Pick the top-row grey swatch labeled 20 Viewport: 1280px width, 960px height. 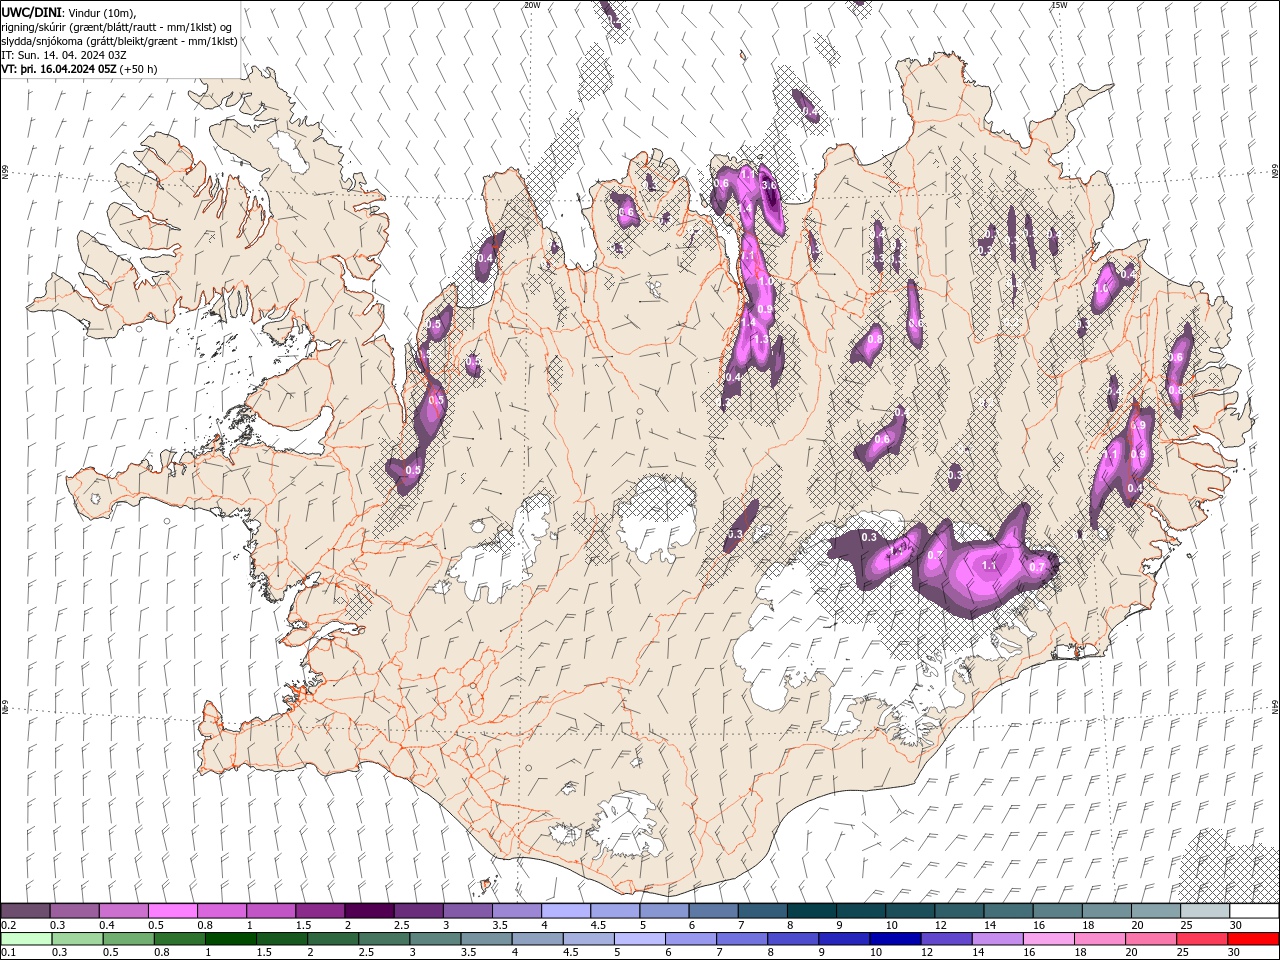pos(1155,911)
